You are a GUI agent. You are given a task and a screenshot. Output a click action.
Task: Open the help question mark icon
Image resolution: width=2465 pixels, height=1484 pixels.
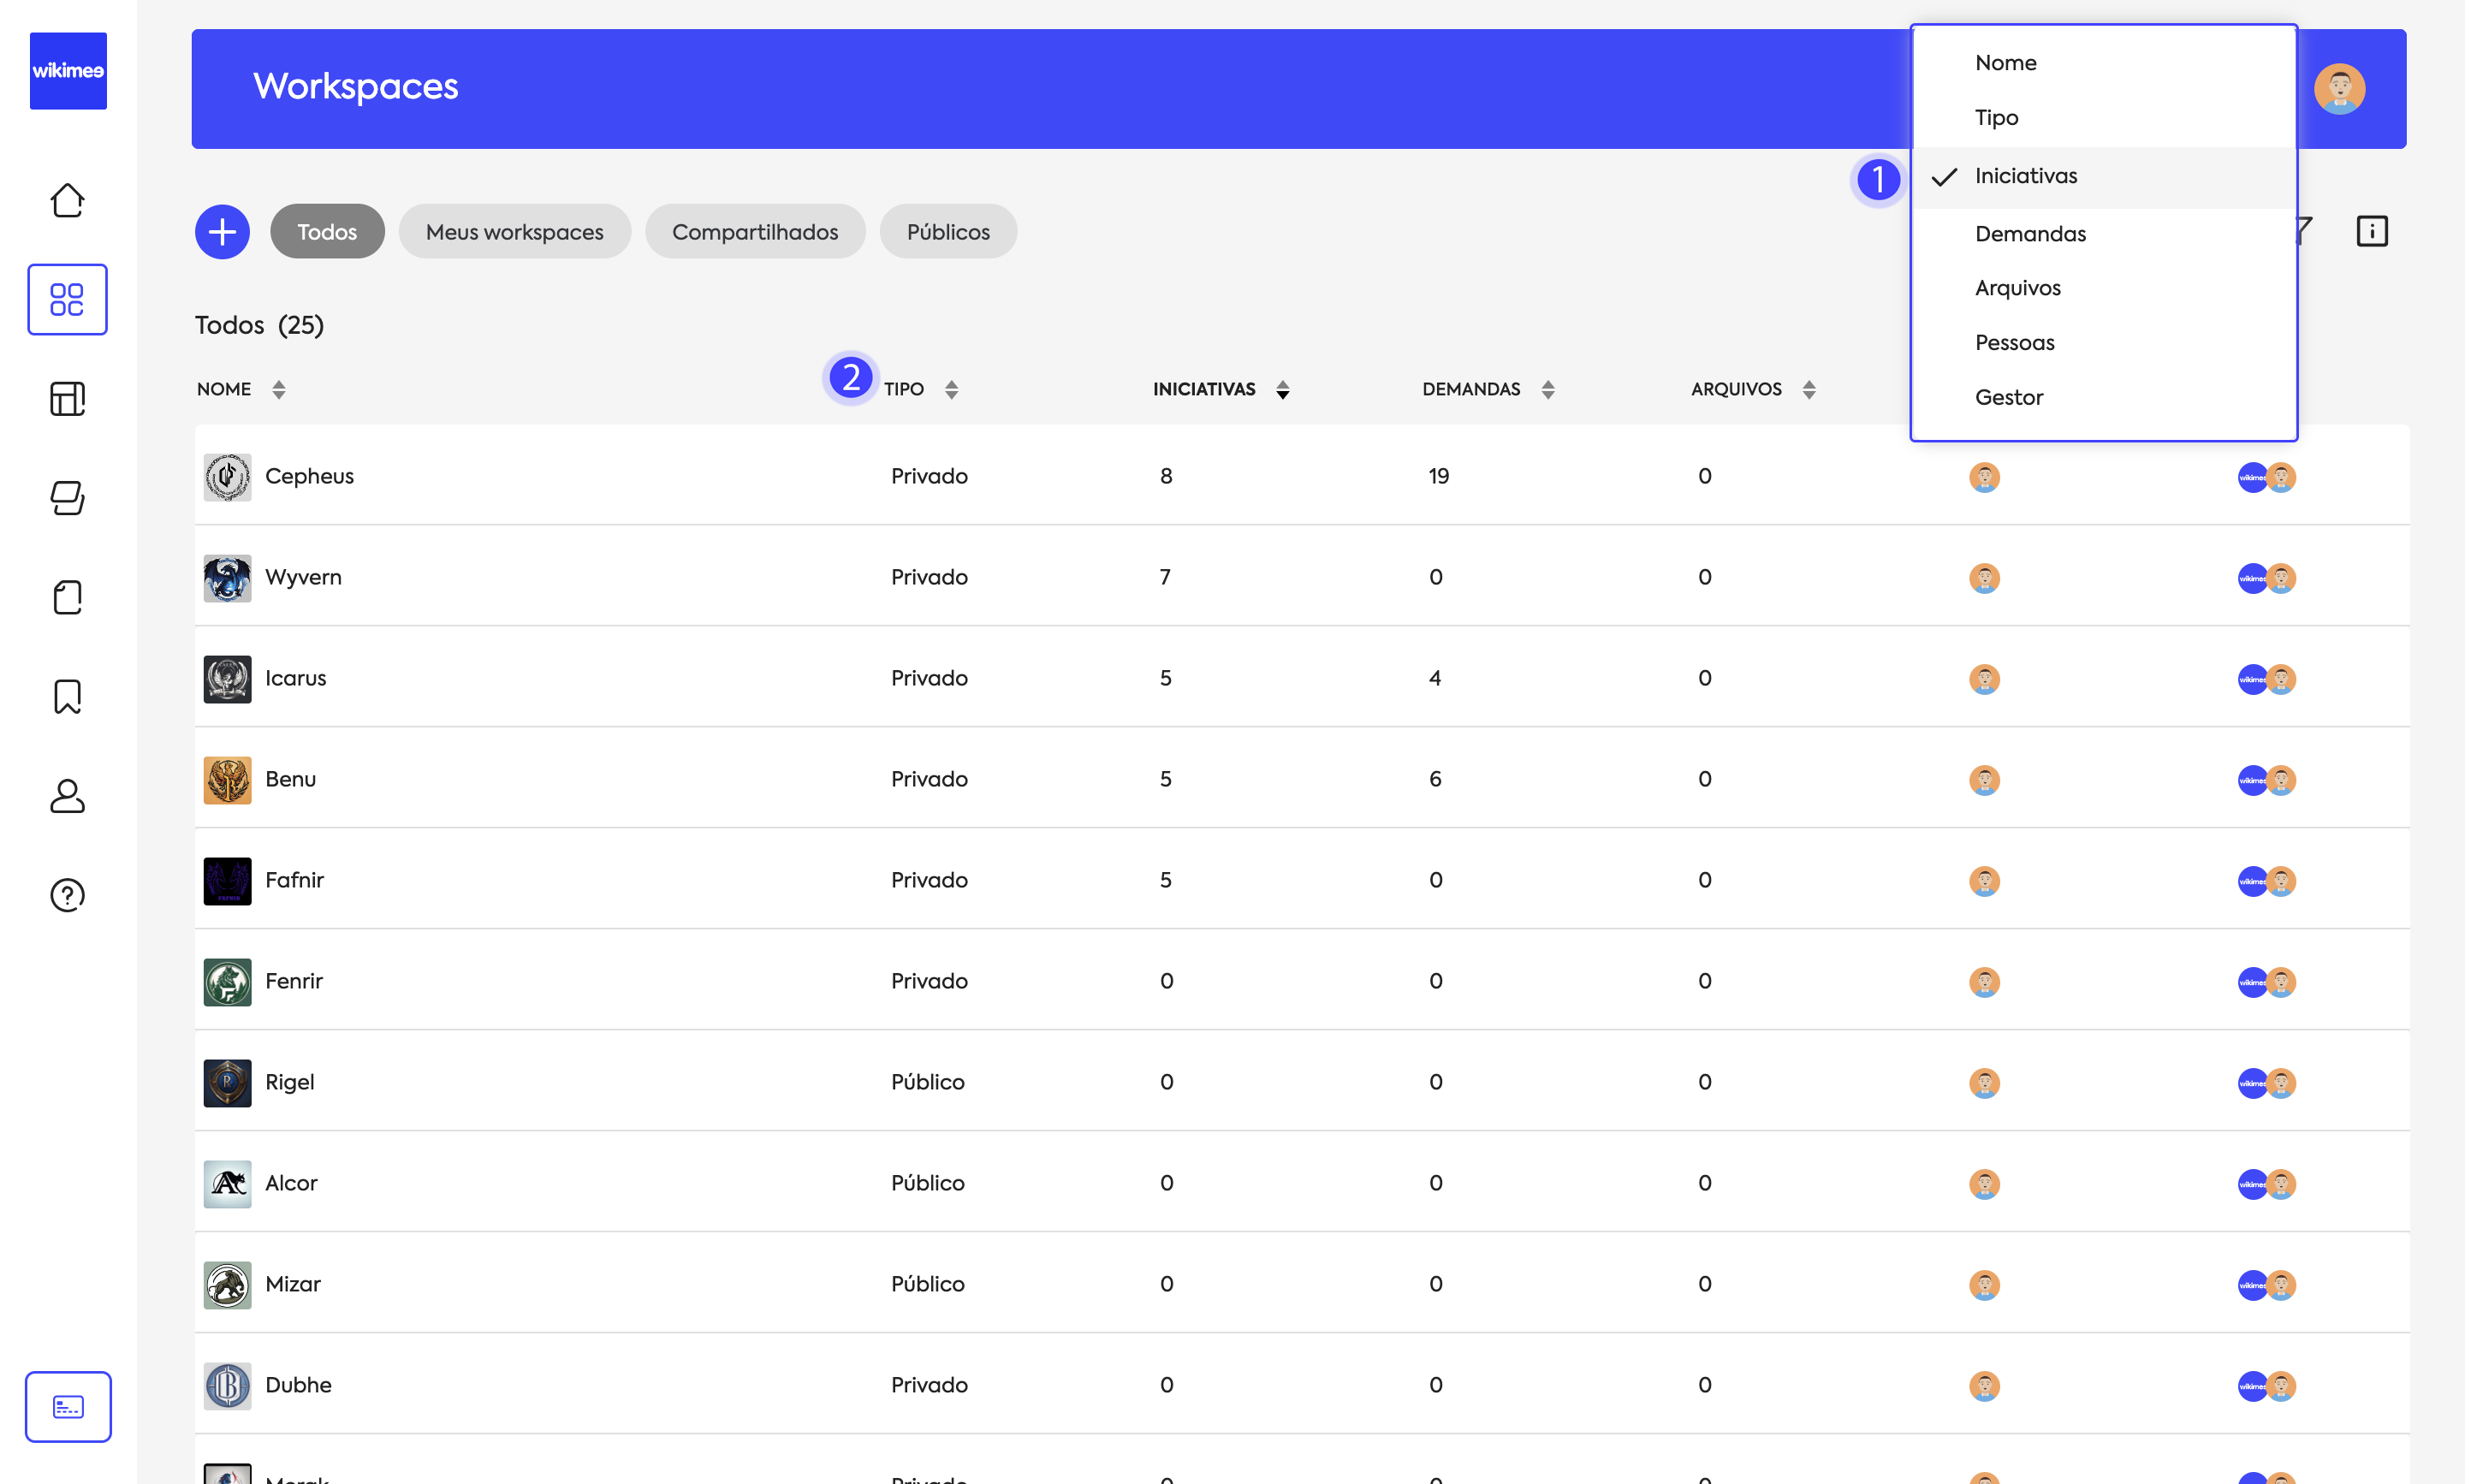point(67,895)
